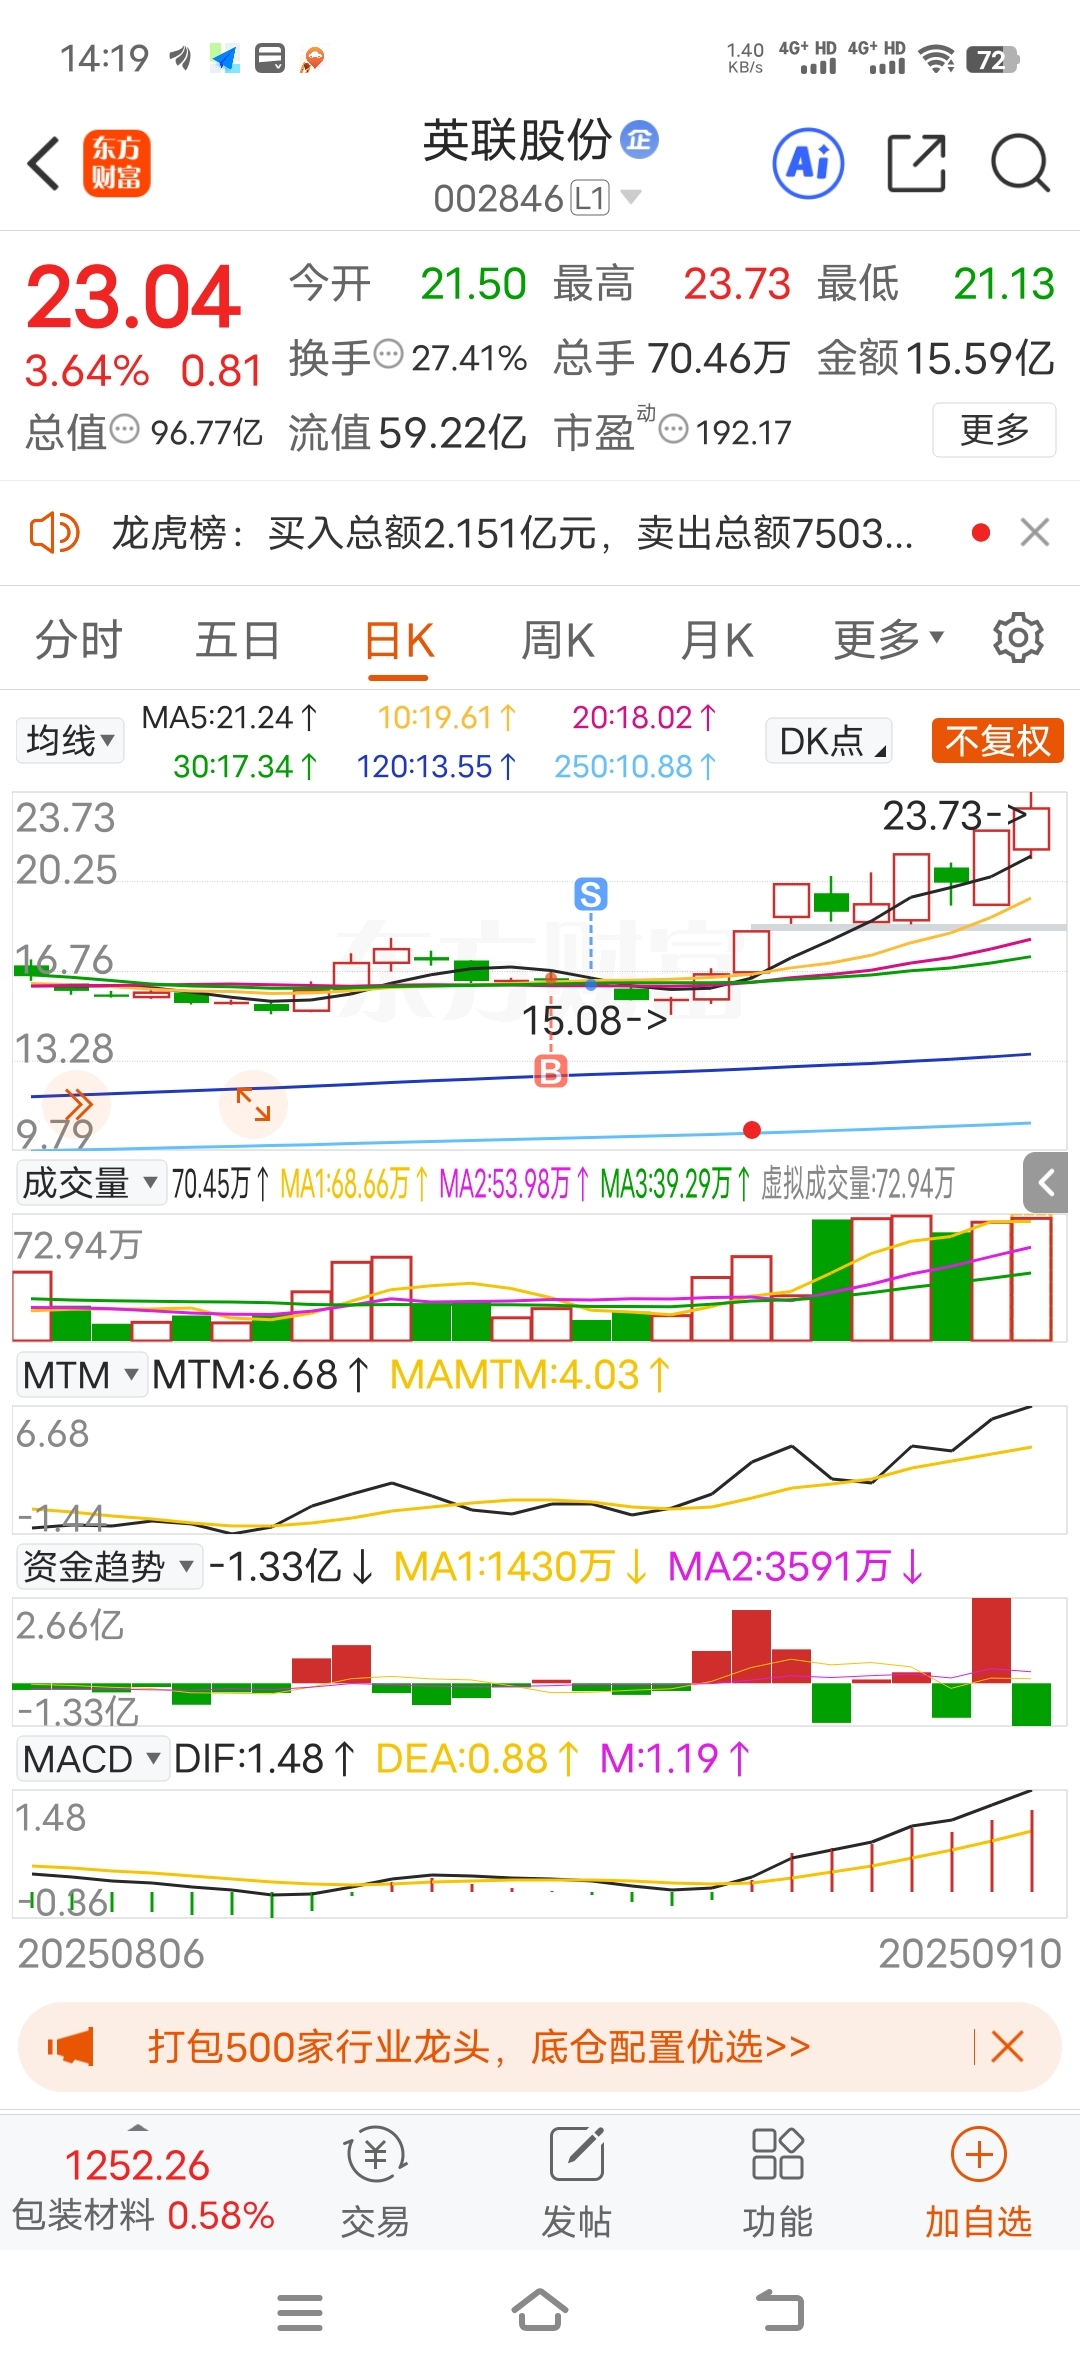Screen dimensions: 1080x2376
Task: Tap the 英联股份 stock title
Action: click(517, 140)
